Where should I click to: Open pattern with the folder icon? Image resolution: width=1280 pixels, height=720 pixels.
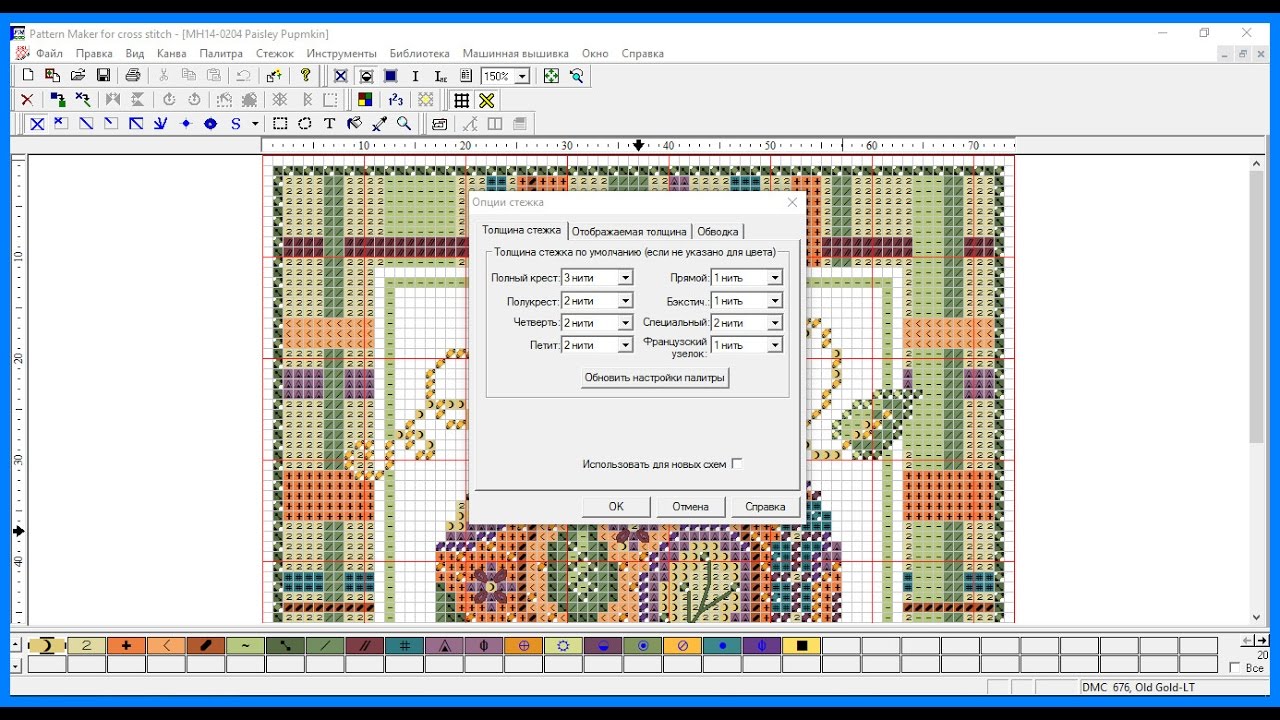[x=78, y=75]
